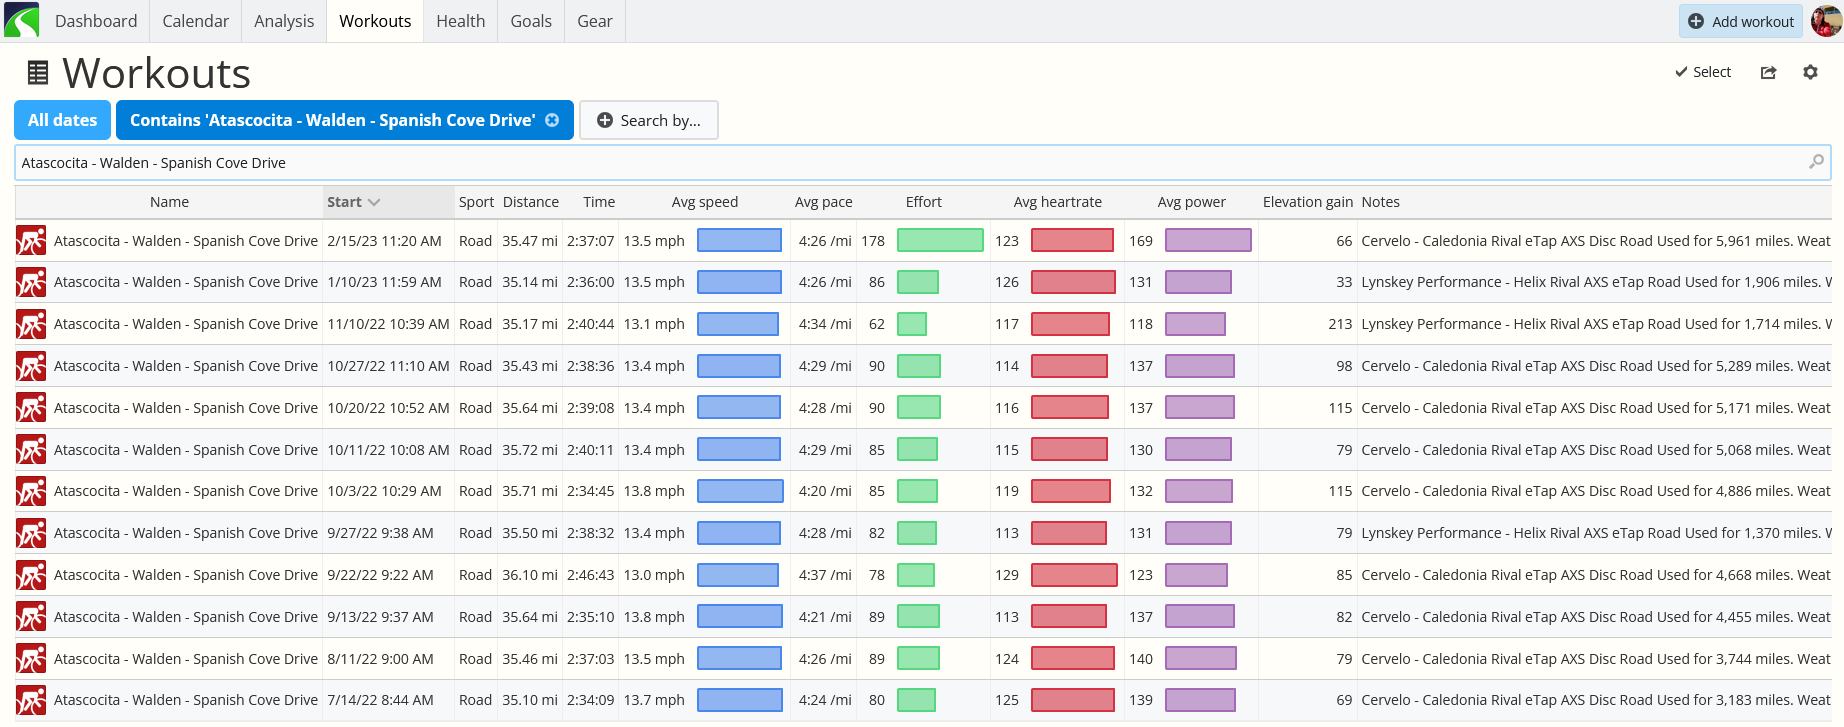Open the Search by... filter menu
This screenshot has width=1844, height=727.
649,120
